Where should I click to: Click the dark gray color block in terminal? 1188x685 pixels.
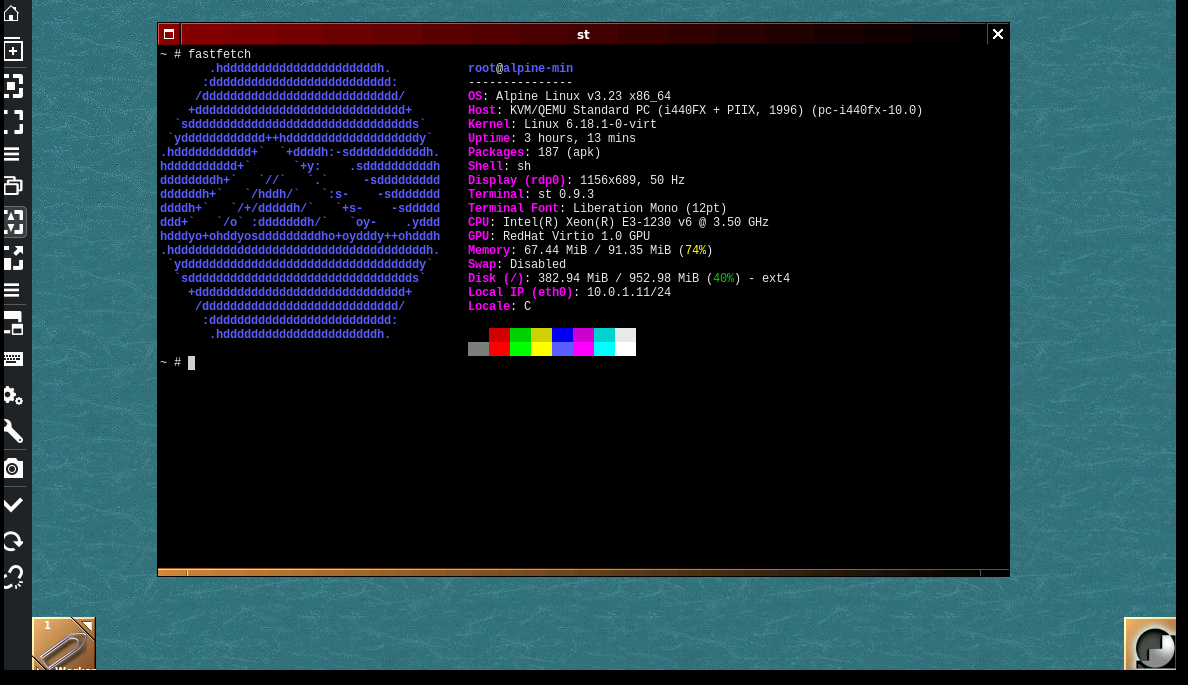coord(478,349)
